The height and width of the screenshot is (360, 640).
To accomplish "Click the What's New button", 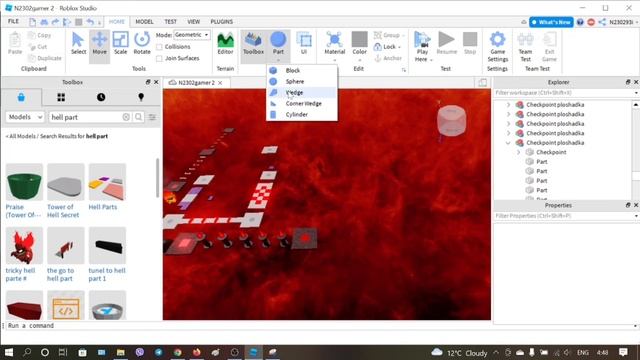I will [x=551, y=22].
